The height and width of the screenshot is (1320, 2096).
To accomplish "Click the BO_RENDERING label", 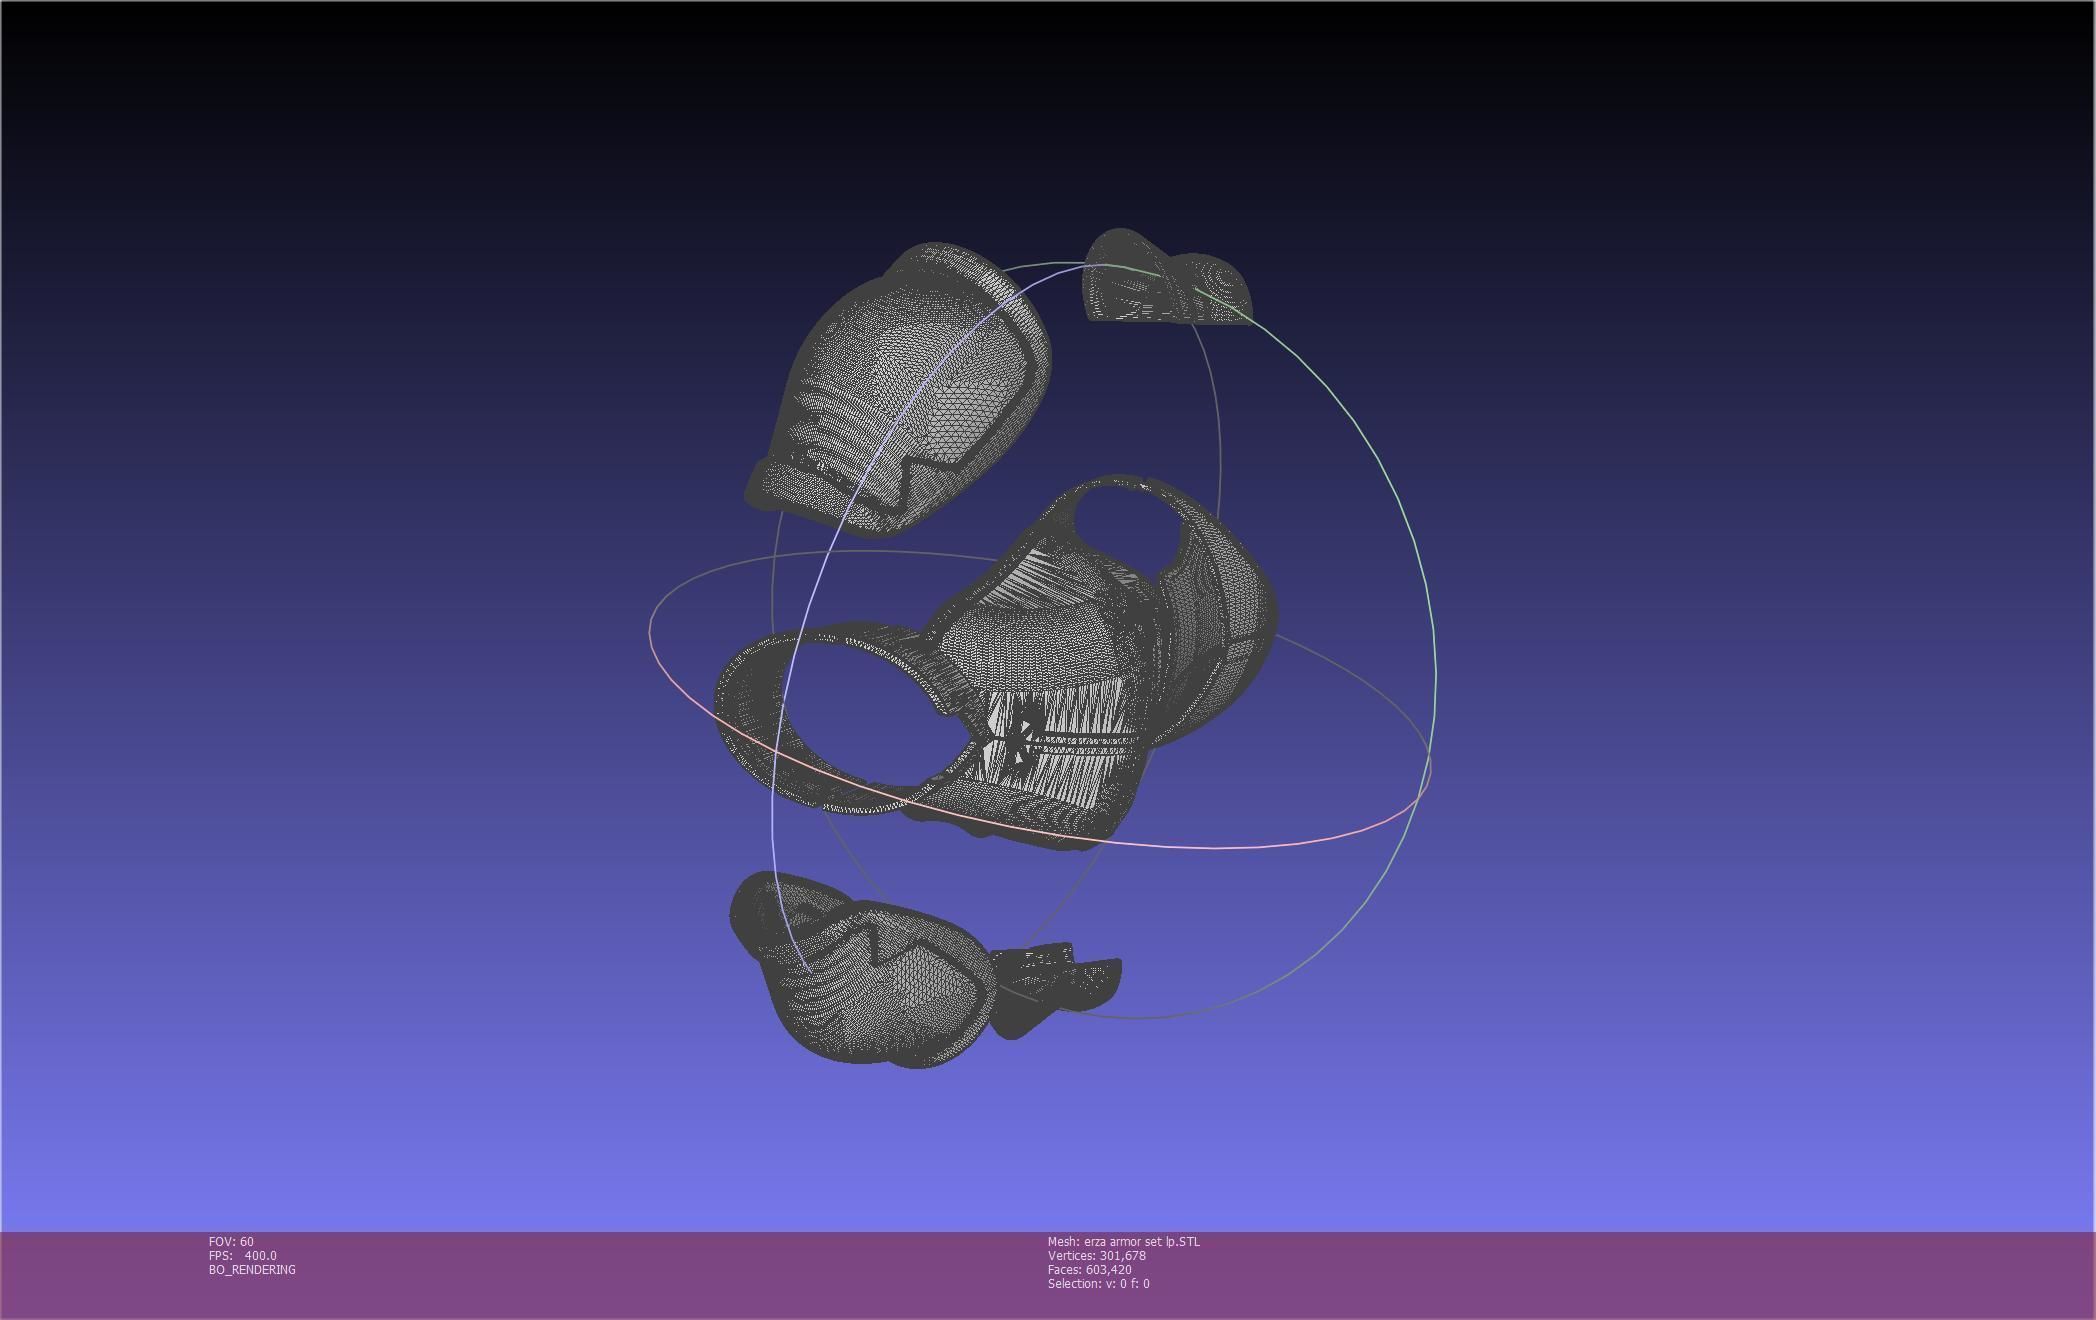I will point(252,1270).
